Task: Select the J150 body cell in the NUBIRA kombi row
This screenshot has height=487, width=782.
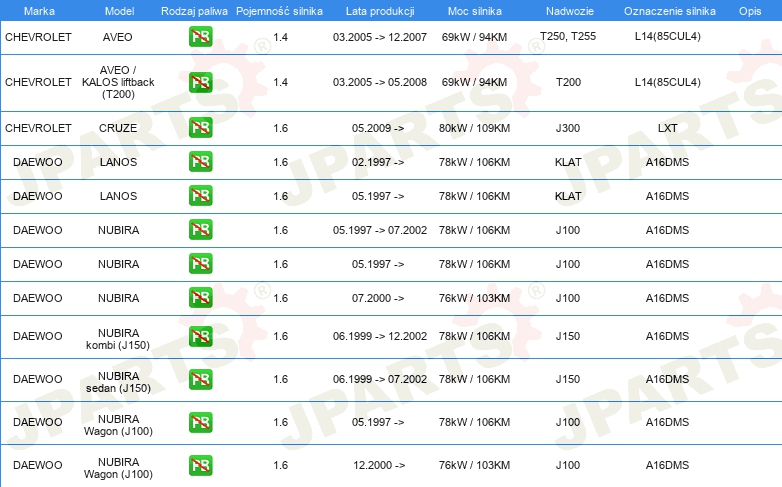Action: (x=568, y=336)
